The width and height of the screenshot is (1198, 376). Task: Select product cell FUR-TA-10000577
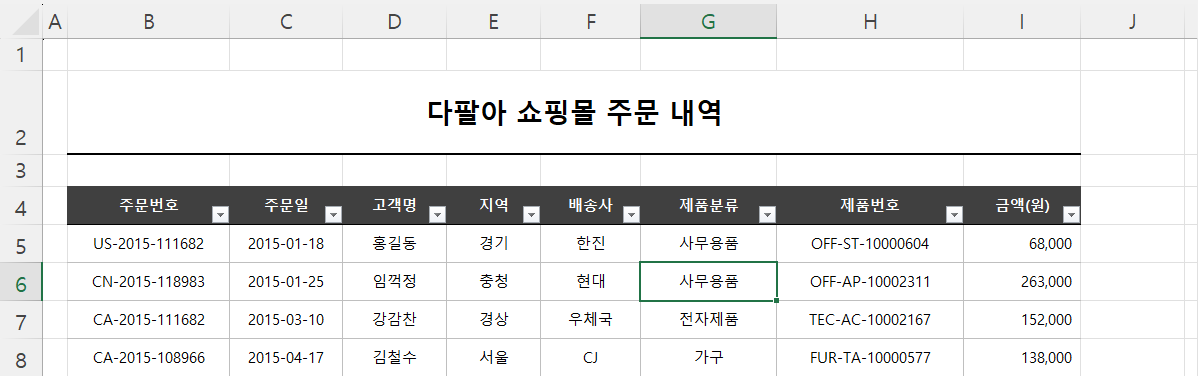pos(870,357)
